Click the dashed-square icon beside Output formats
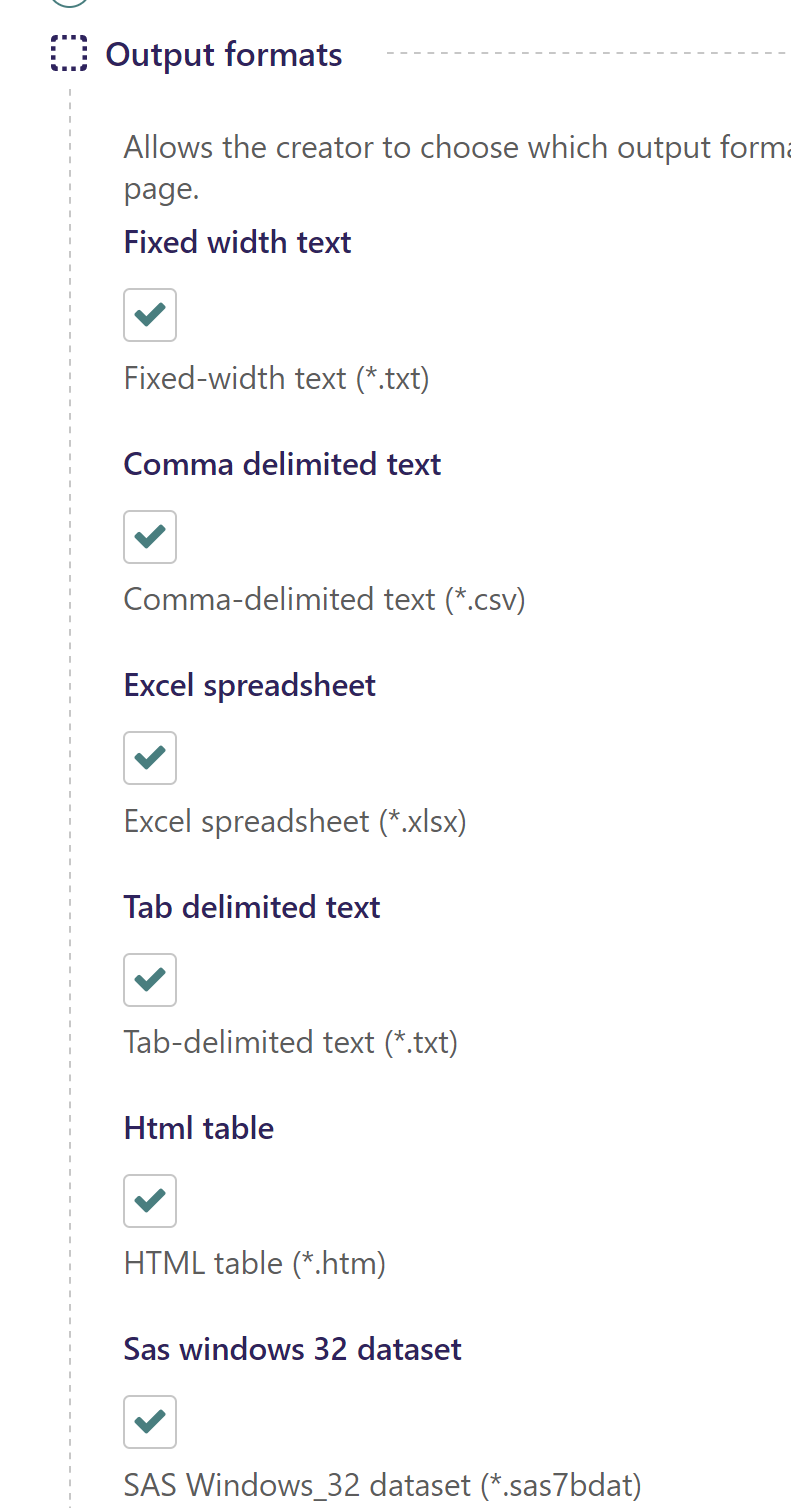 click(x=68, y=54)
